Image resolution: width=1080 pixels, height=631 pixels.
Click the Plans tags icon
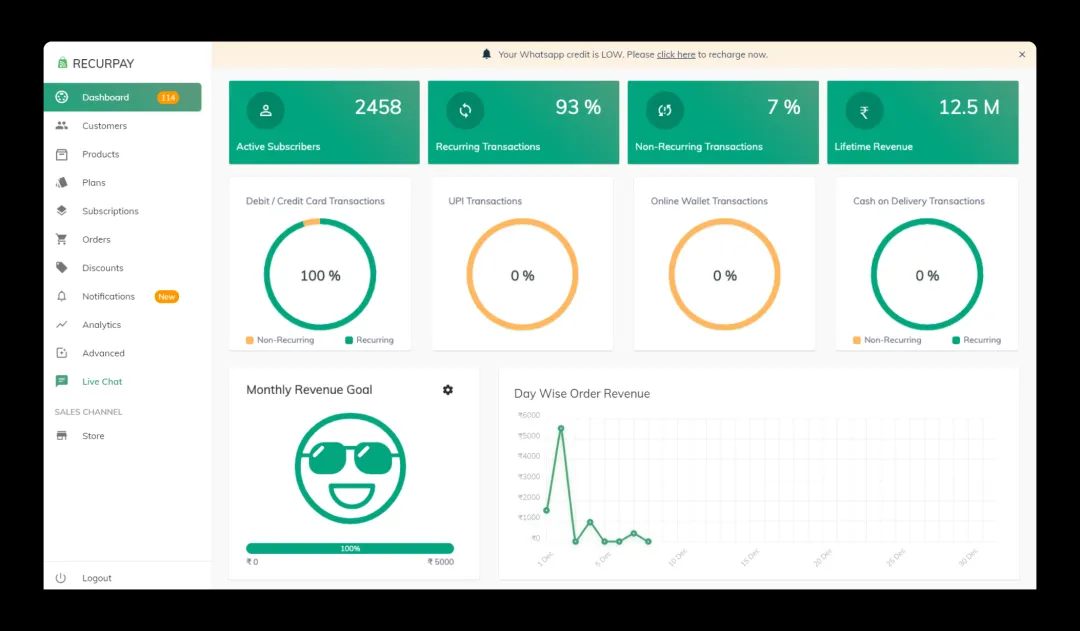pyautogui.click(x=62, y=183)
